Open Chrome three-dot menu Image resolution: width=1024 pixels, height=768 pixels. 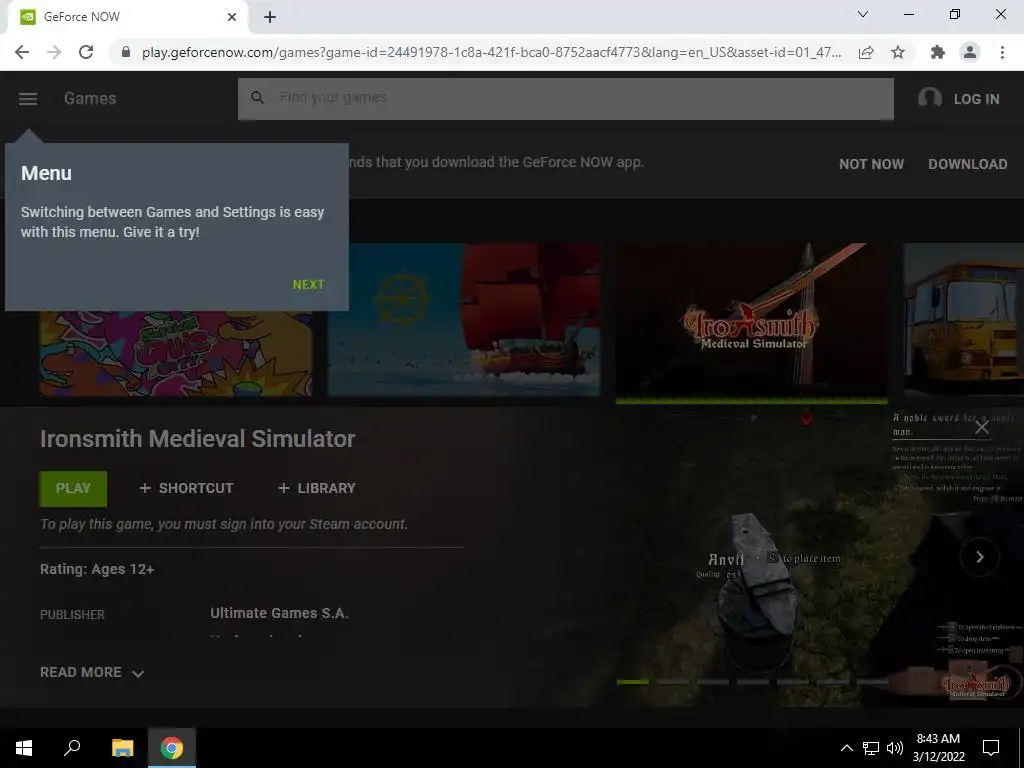point(1002,52)
